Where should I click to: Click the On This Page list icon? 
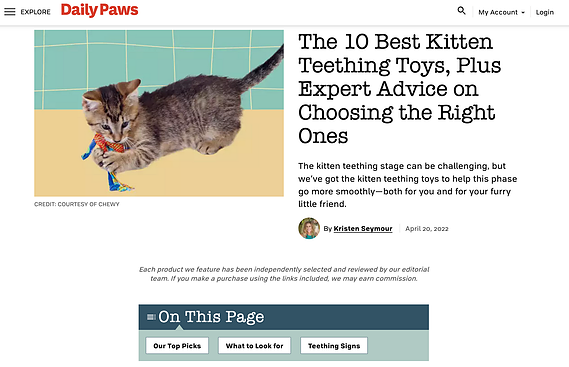151,317
